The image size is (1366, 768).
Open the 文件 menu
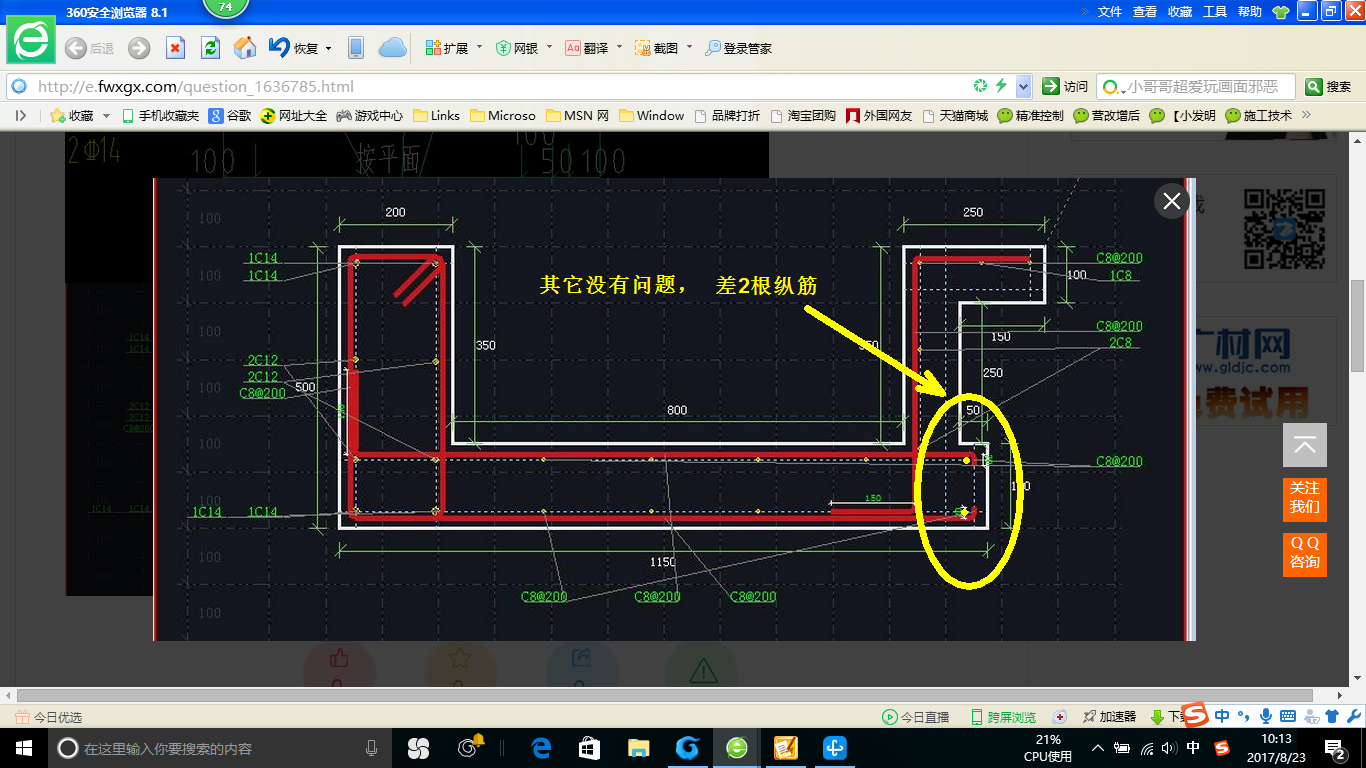coord(1110,12)
